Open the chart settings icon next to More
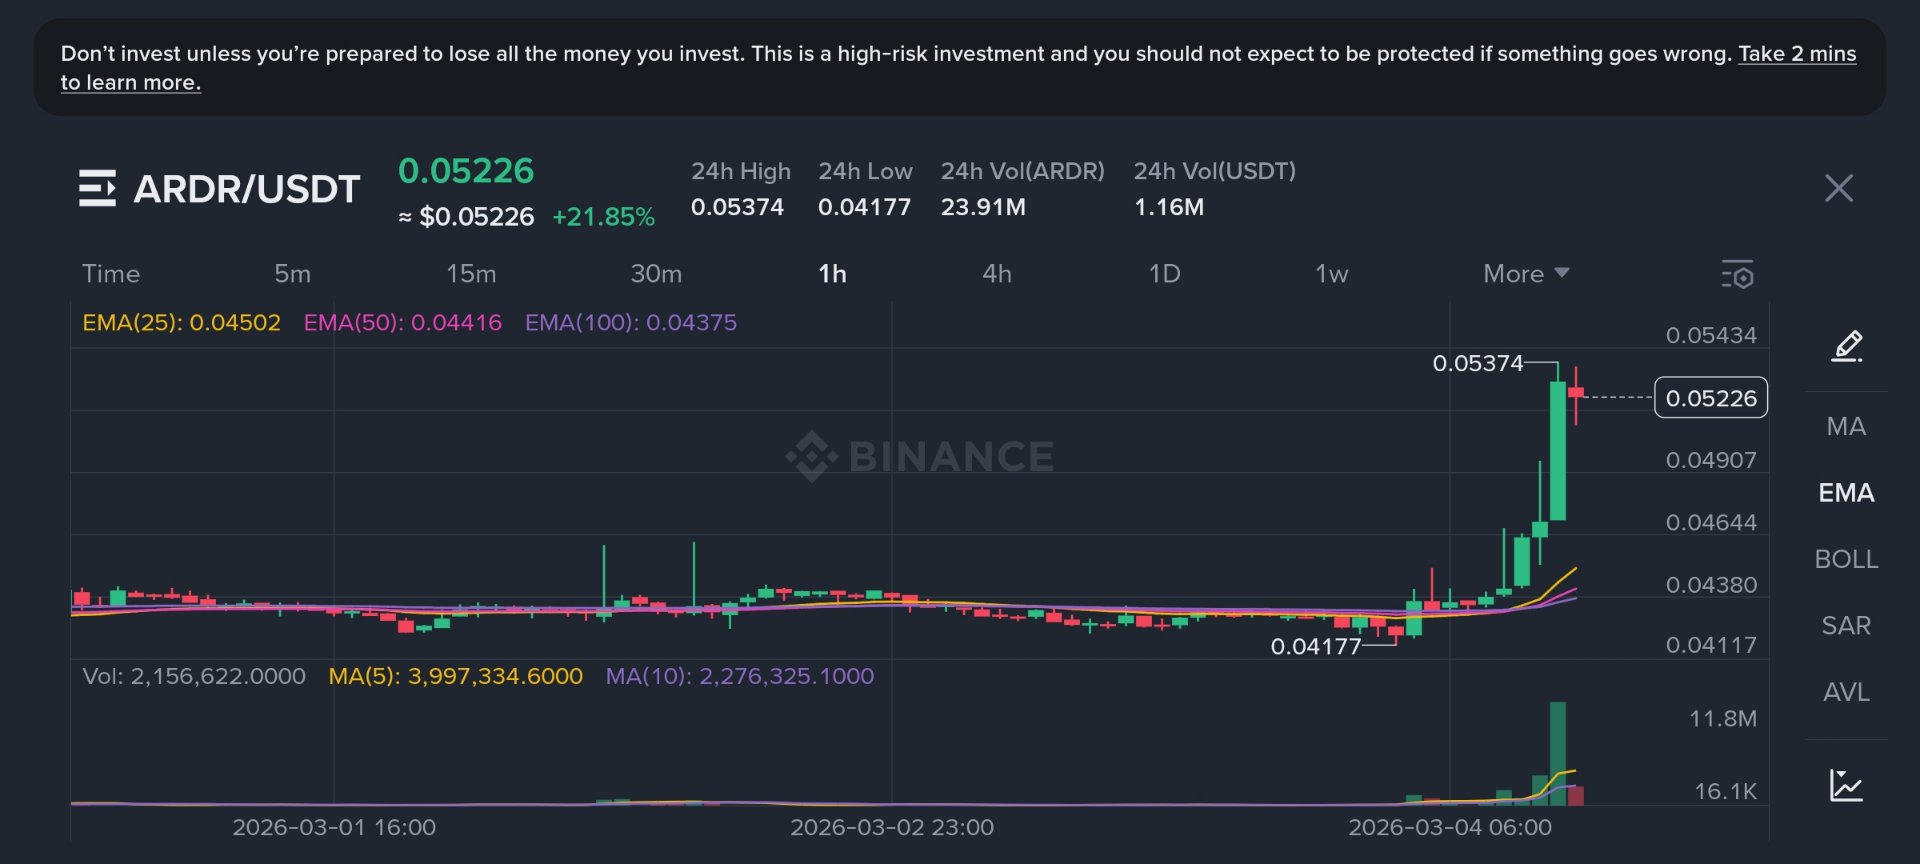Viewport: 1920px width, 864px height. coord(1737,275)
